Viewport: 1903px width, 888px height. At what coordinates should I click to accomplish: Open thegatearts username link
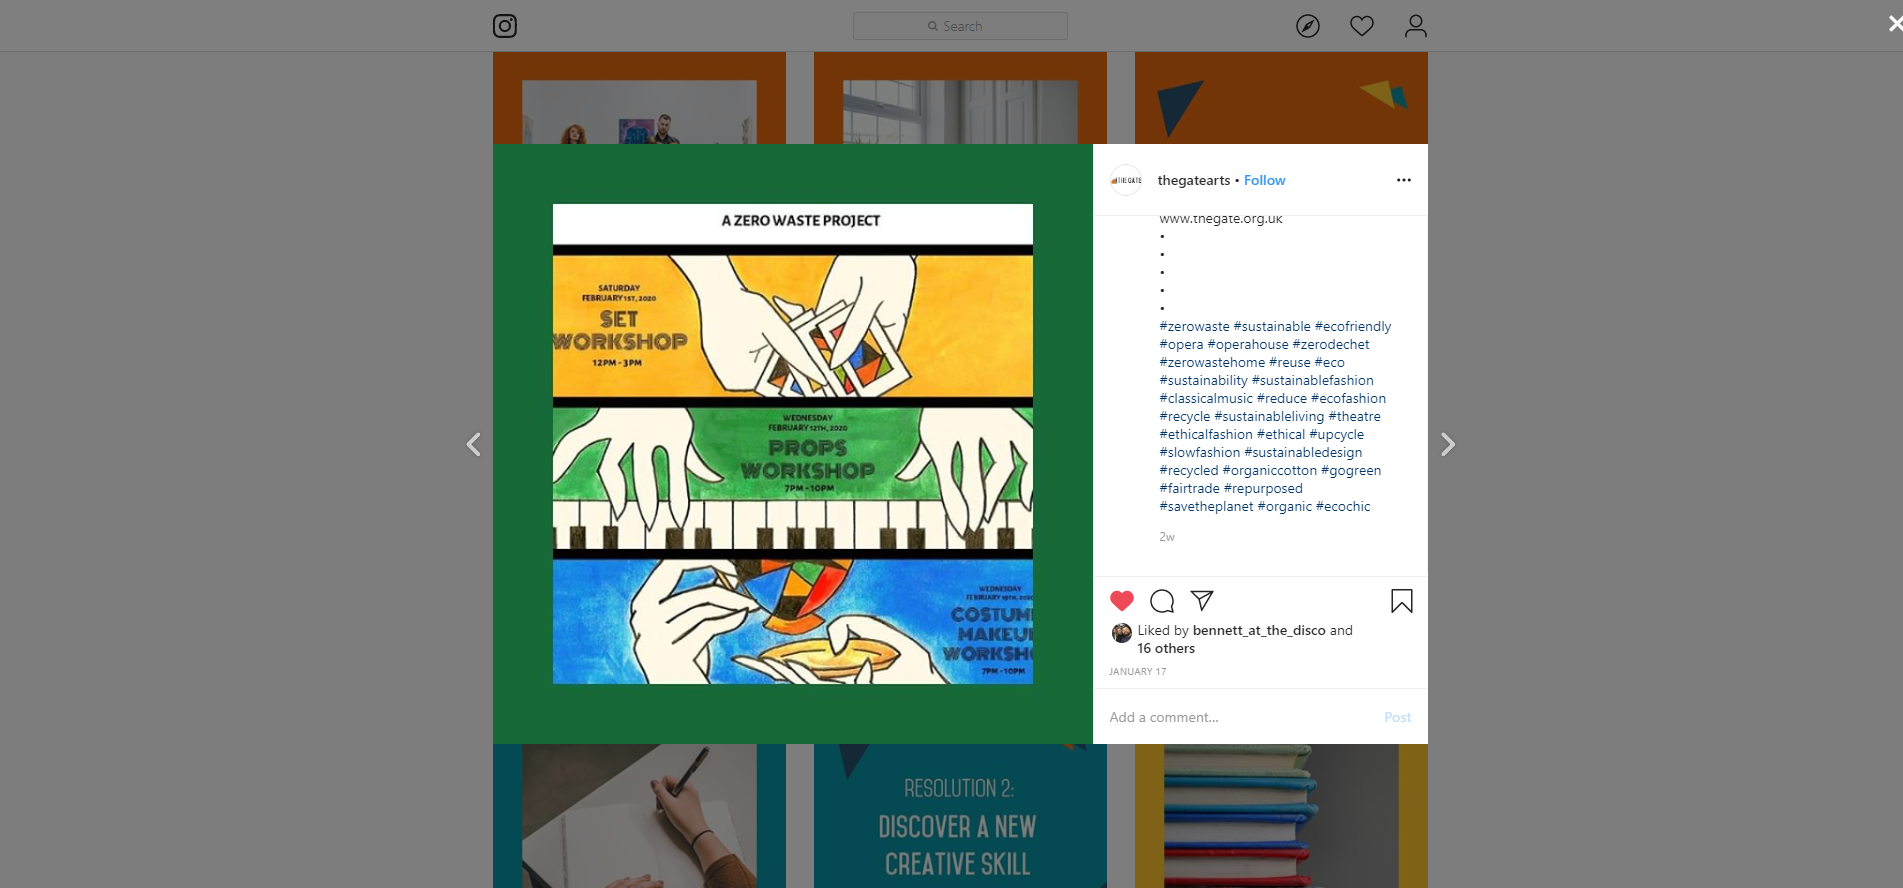1194,180
